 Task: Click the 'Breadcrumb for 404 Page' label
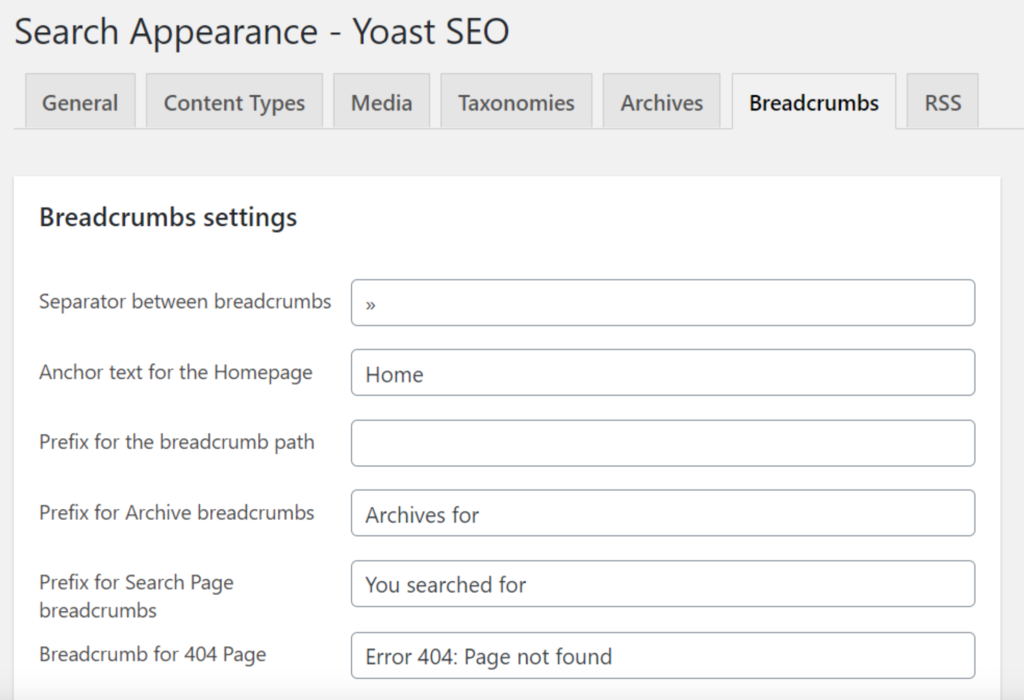pyautogui.click(x=153, y=655)
